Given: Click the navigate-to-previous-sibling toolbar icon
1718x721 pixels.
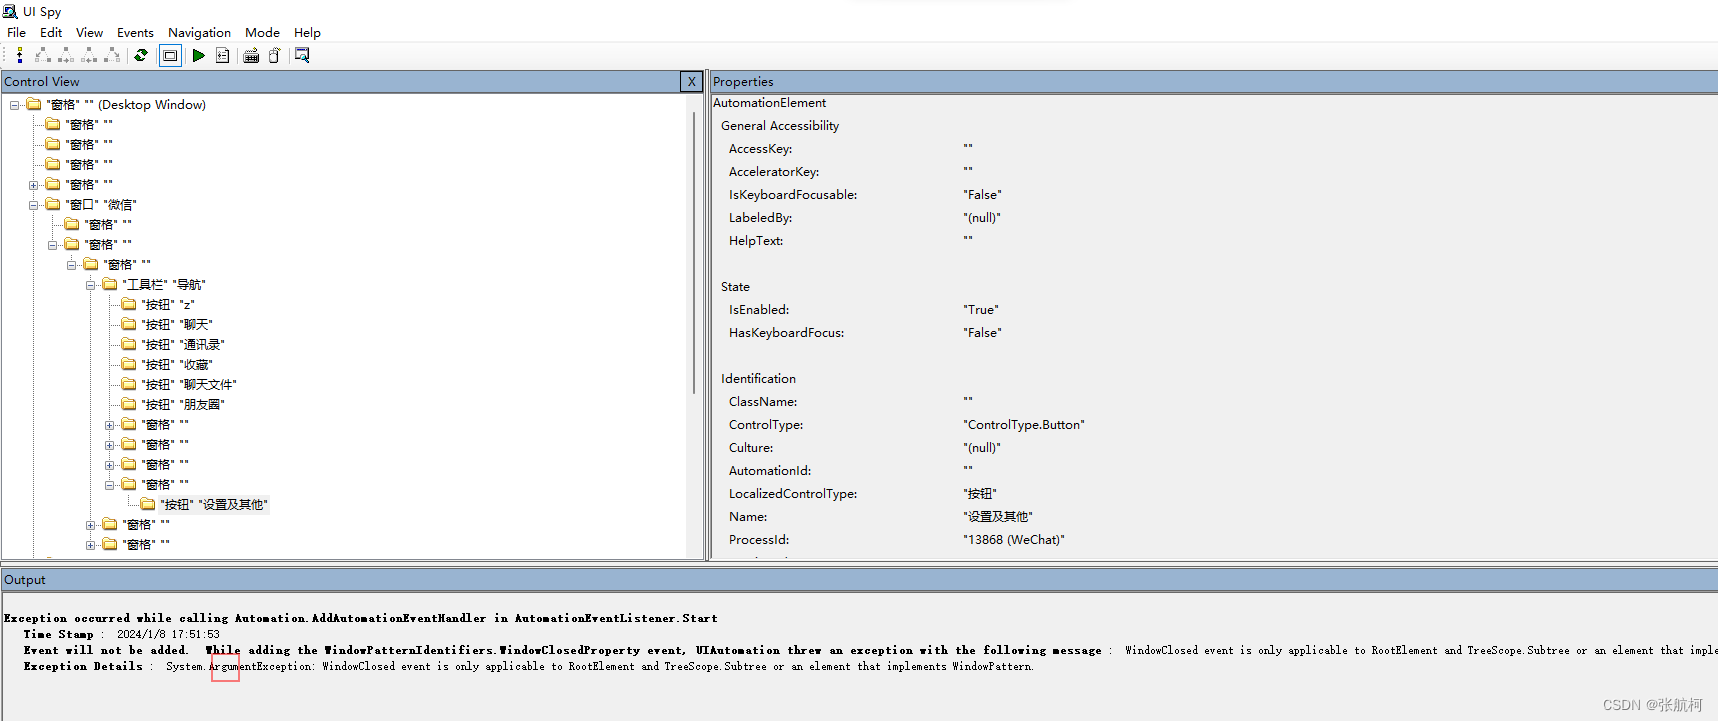Looking at the screenshot, I should coord(89,56).
